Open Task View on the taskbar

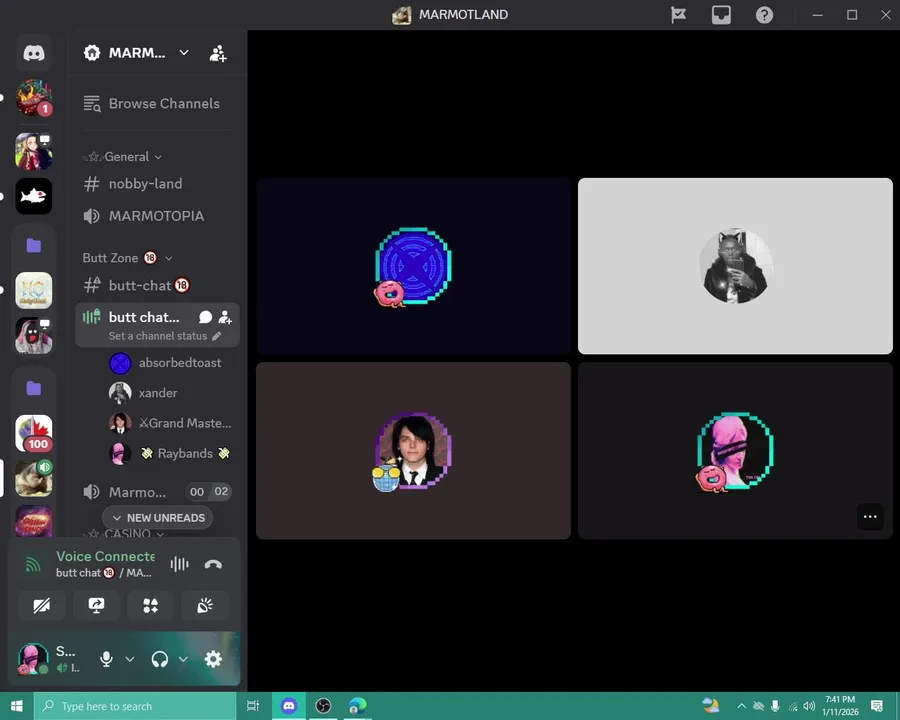point(253,706)
